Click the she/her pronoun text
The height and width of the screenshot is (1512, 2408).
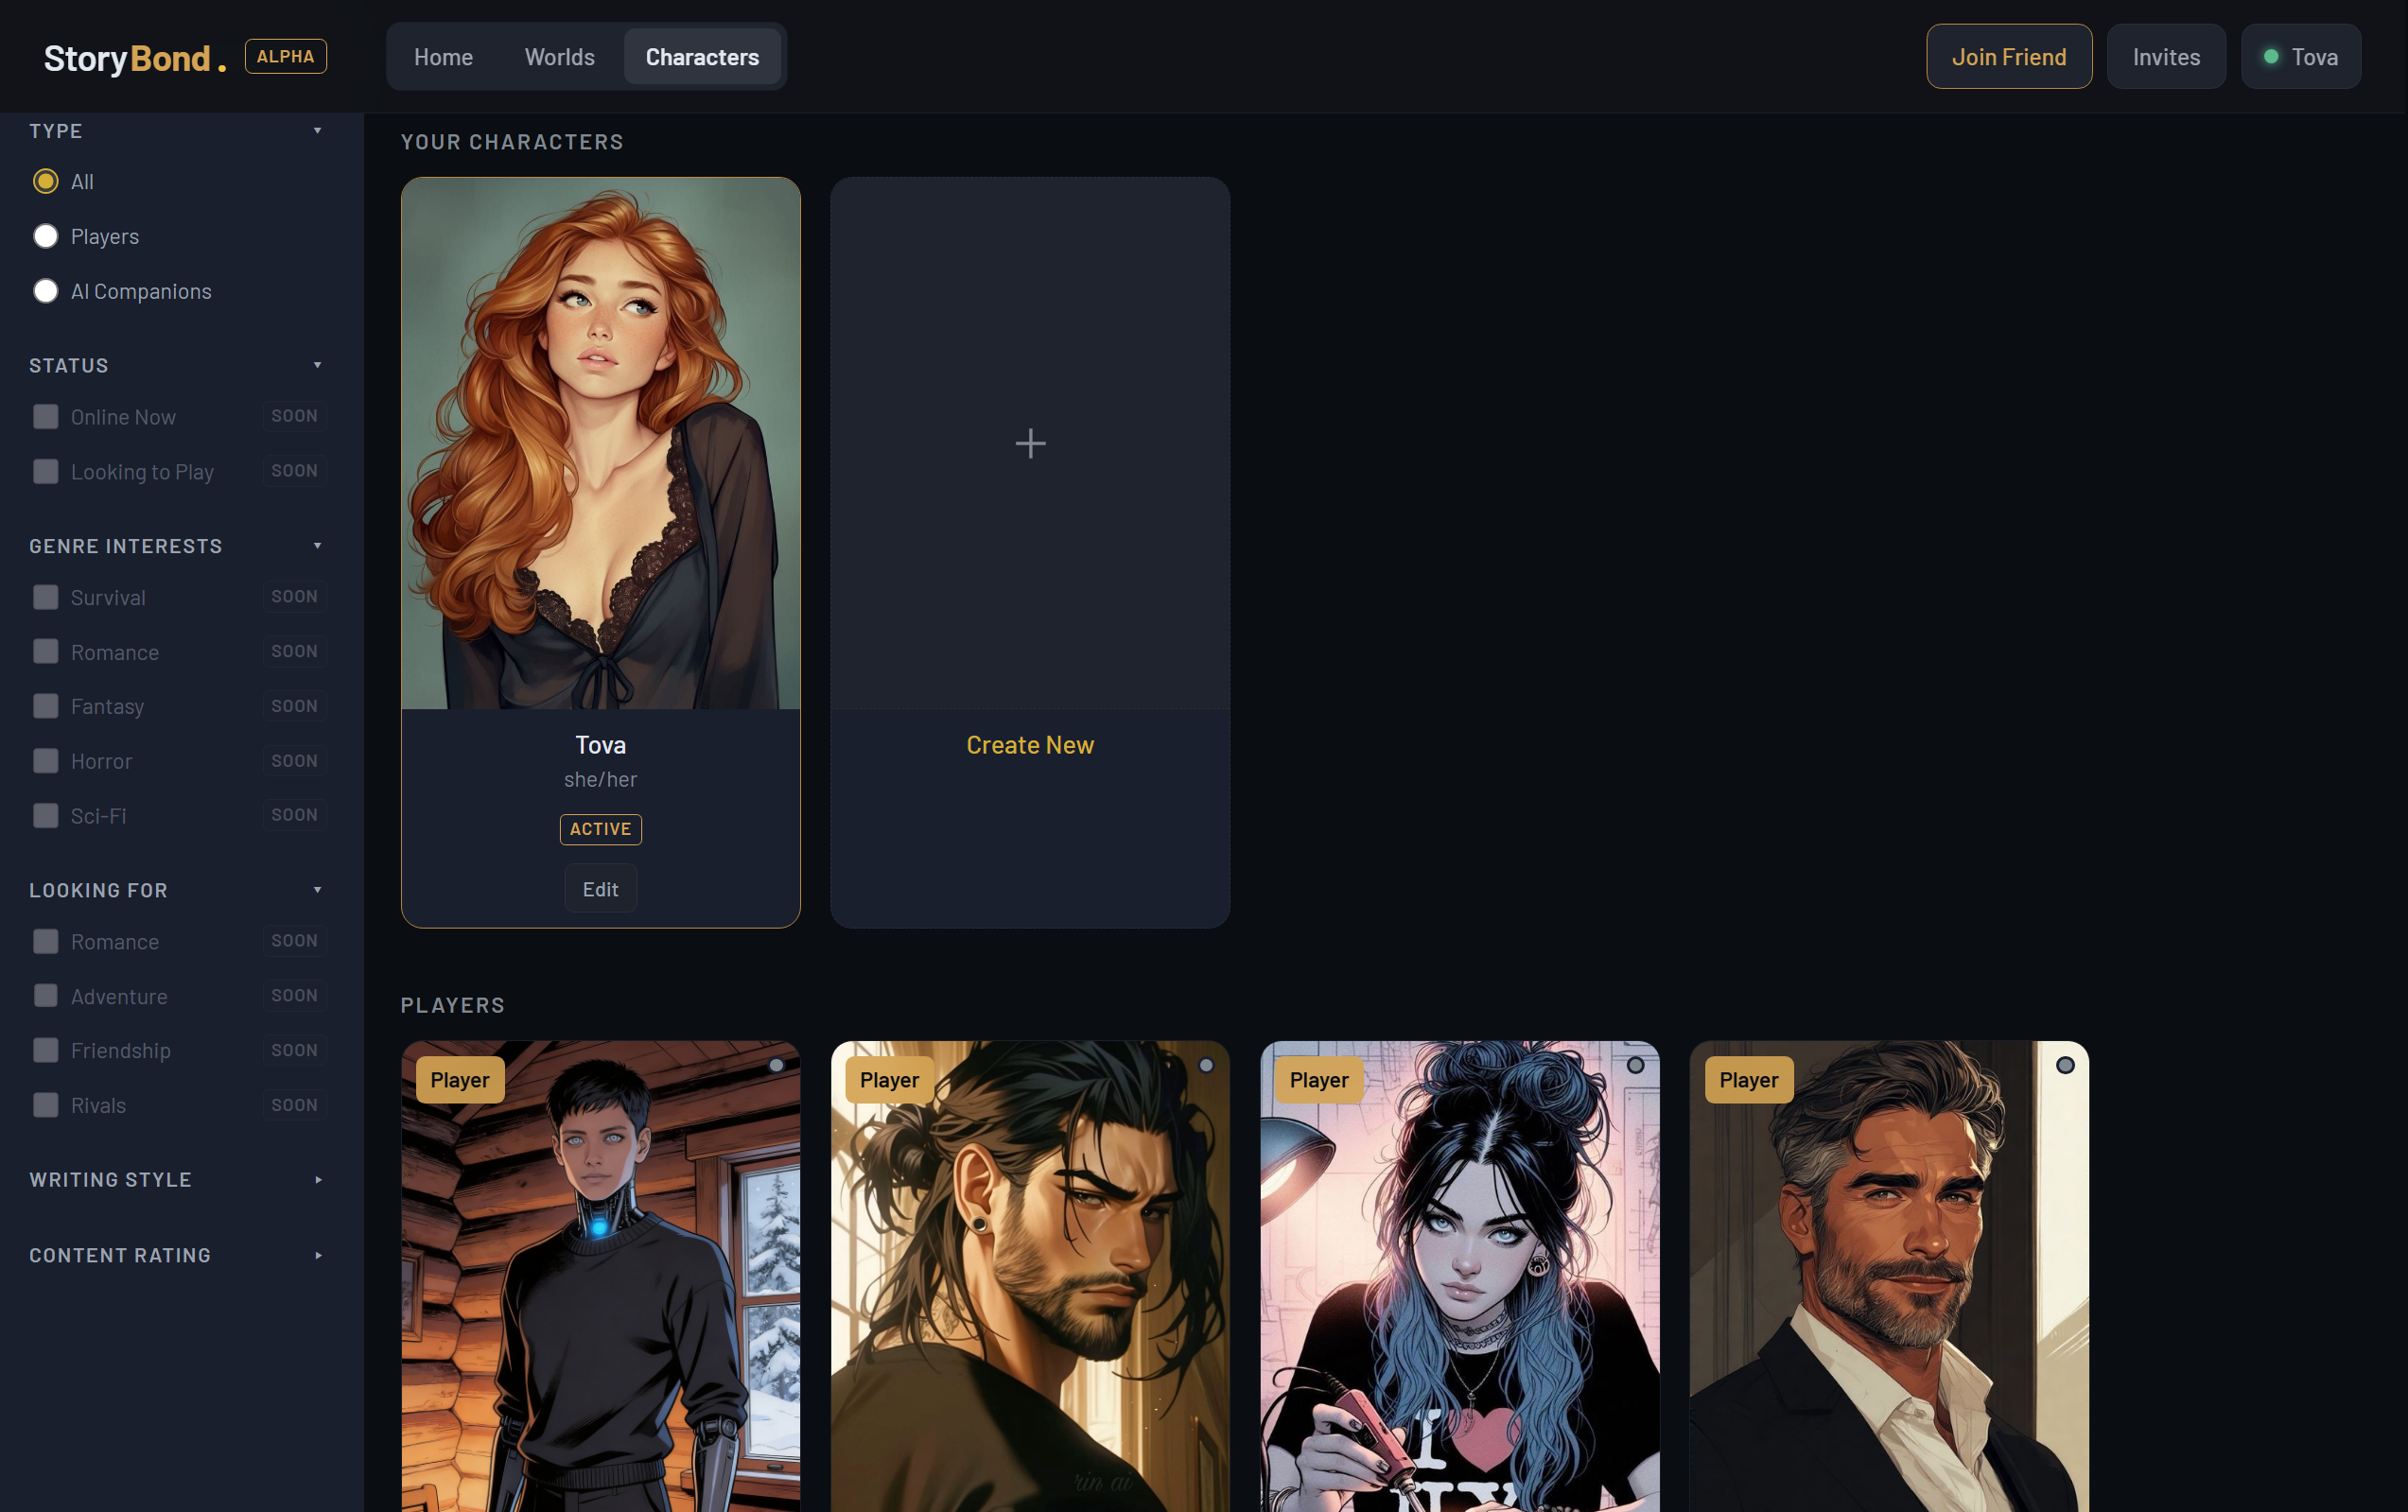pyautogui.click(x=600, y=779)
